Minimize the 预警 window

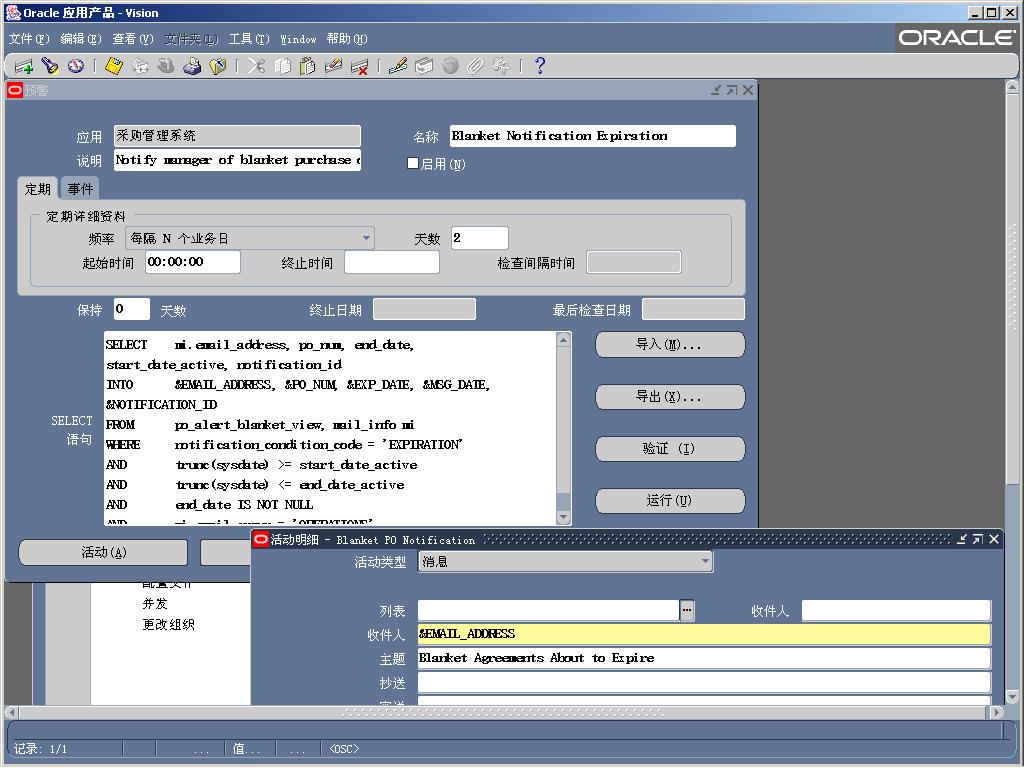pos(716,90)
